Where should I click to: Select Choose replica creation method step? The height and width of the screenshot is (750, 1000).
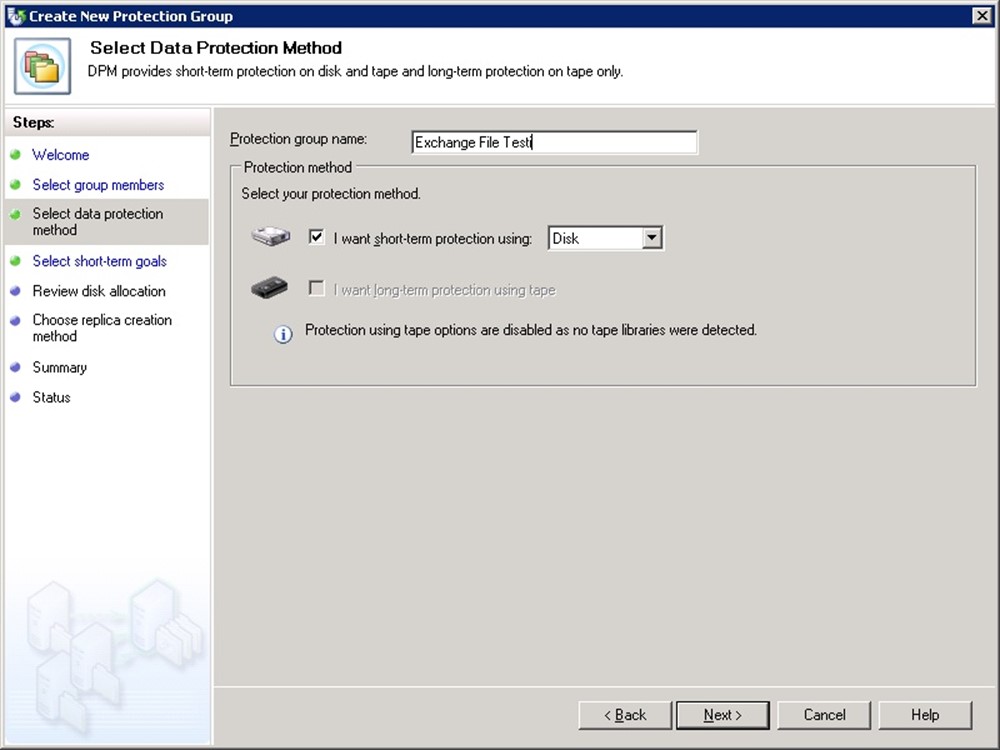[102, 328]
